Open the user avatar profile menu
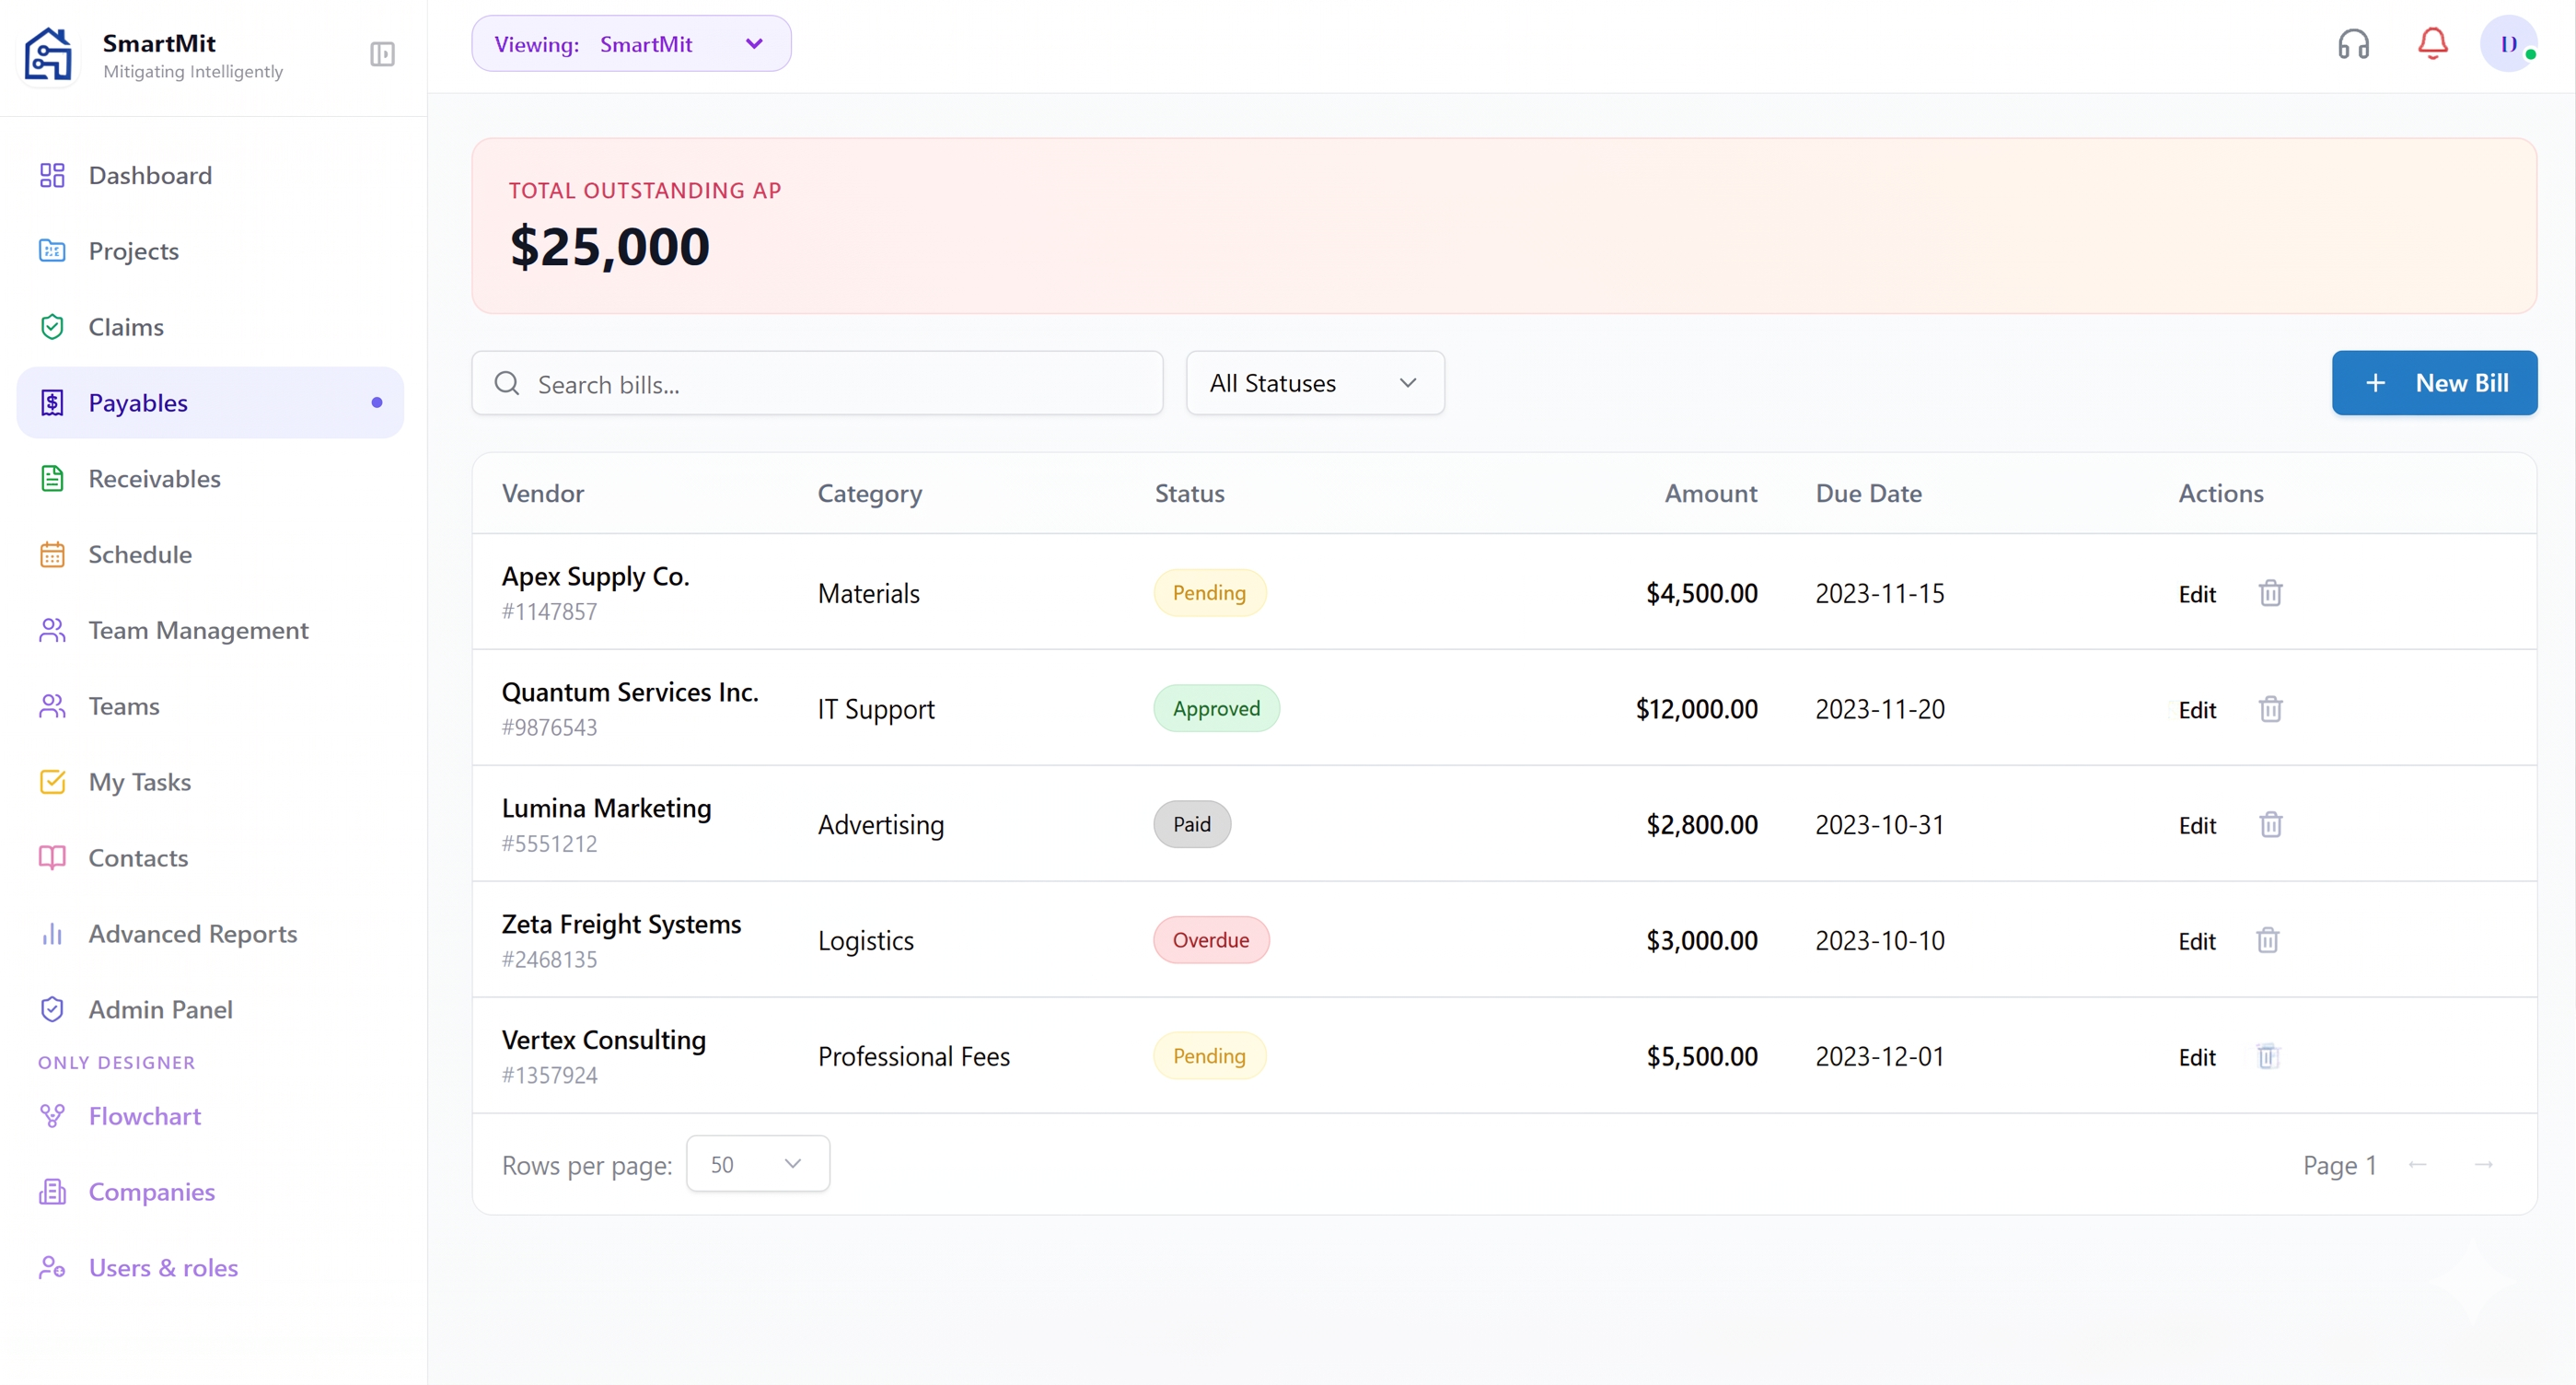Image resolution: width=2576 pixels, height=1385 pixels. pos(2508,44)
